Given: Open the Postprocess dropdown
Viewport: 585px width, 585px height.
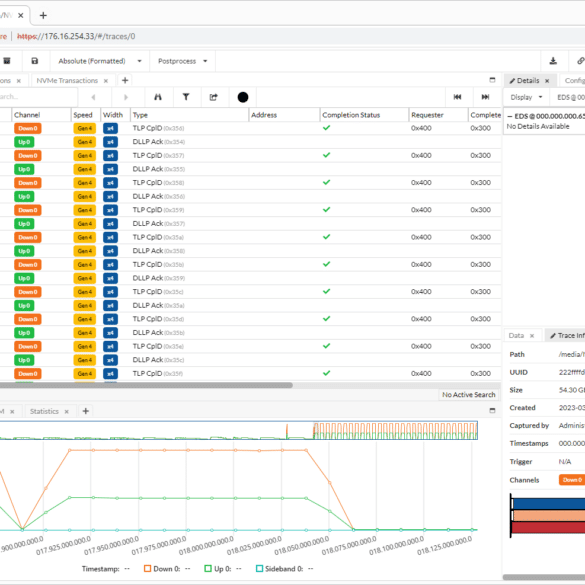Looking at the screenshot, I should point(182,61).
